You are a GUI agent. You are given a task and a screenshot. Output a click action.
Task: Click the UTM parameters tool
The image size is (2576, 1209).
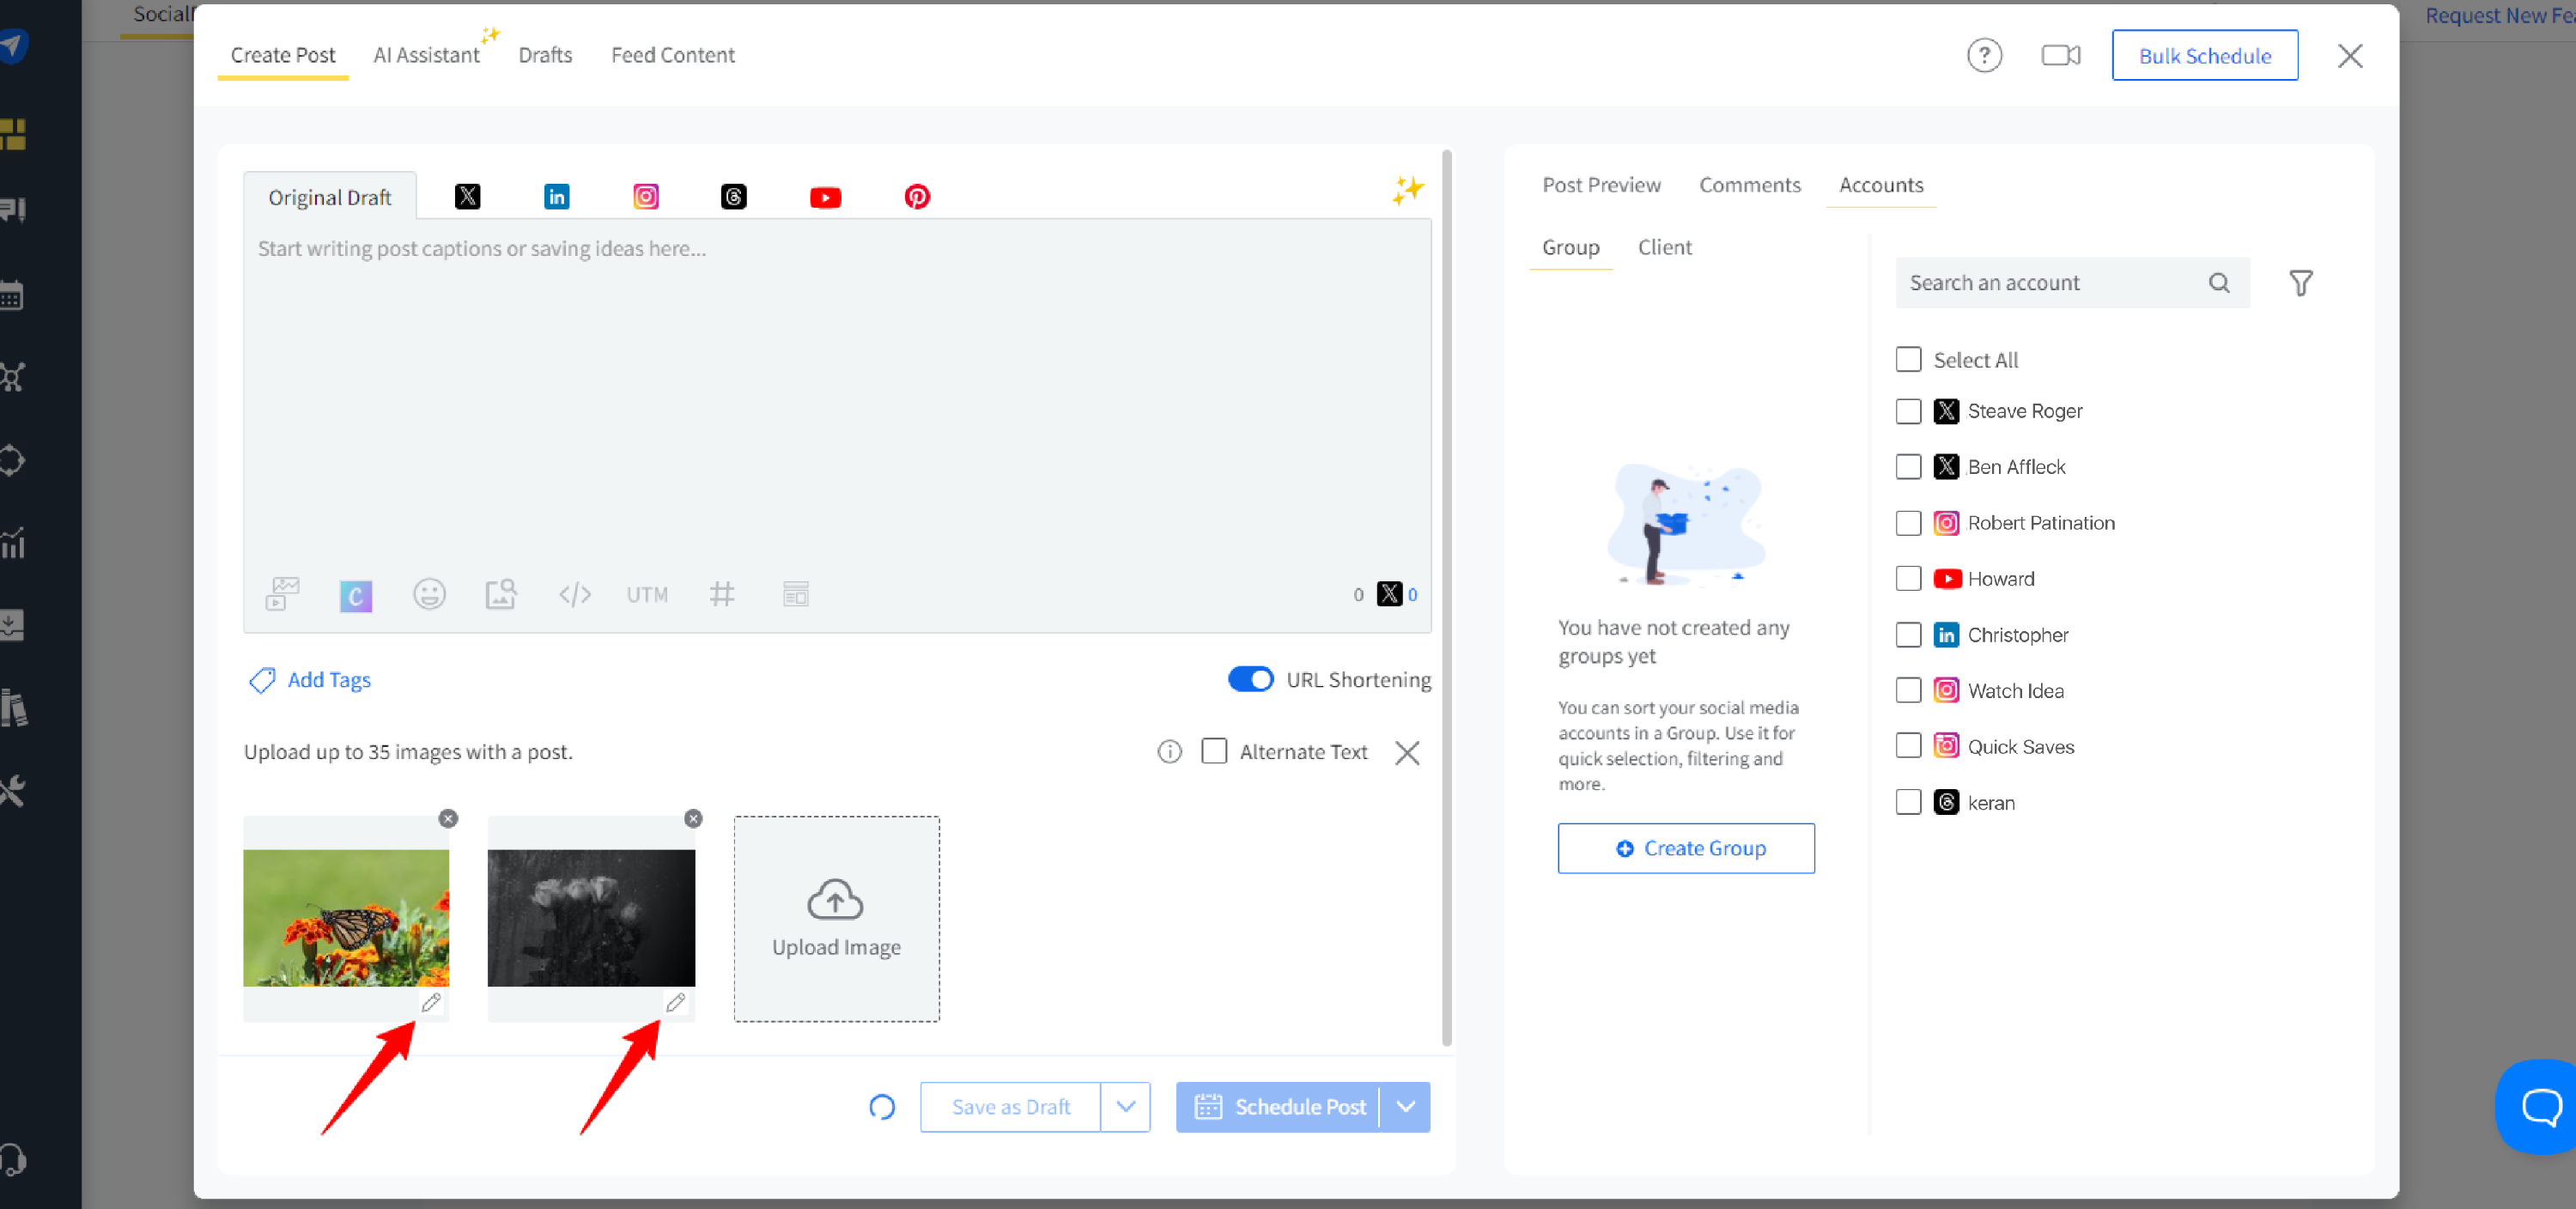pos(647,595)
